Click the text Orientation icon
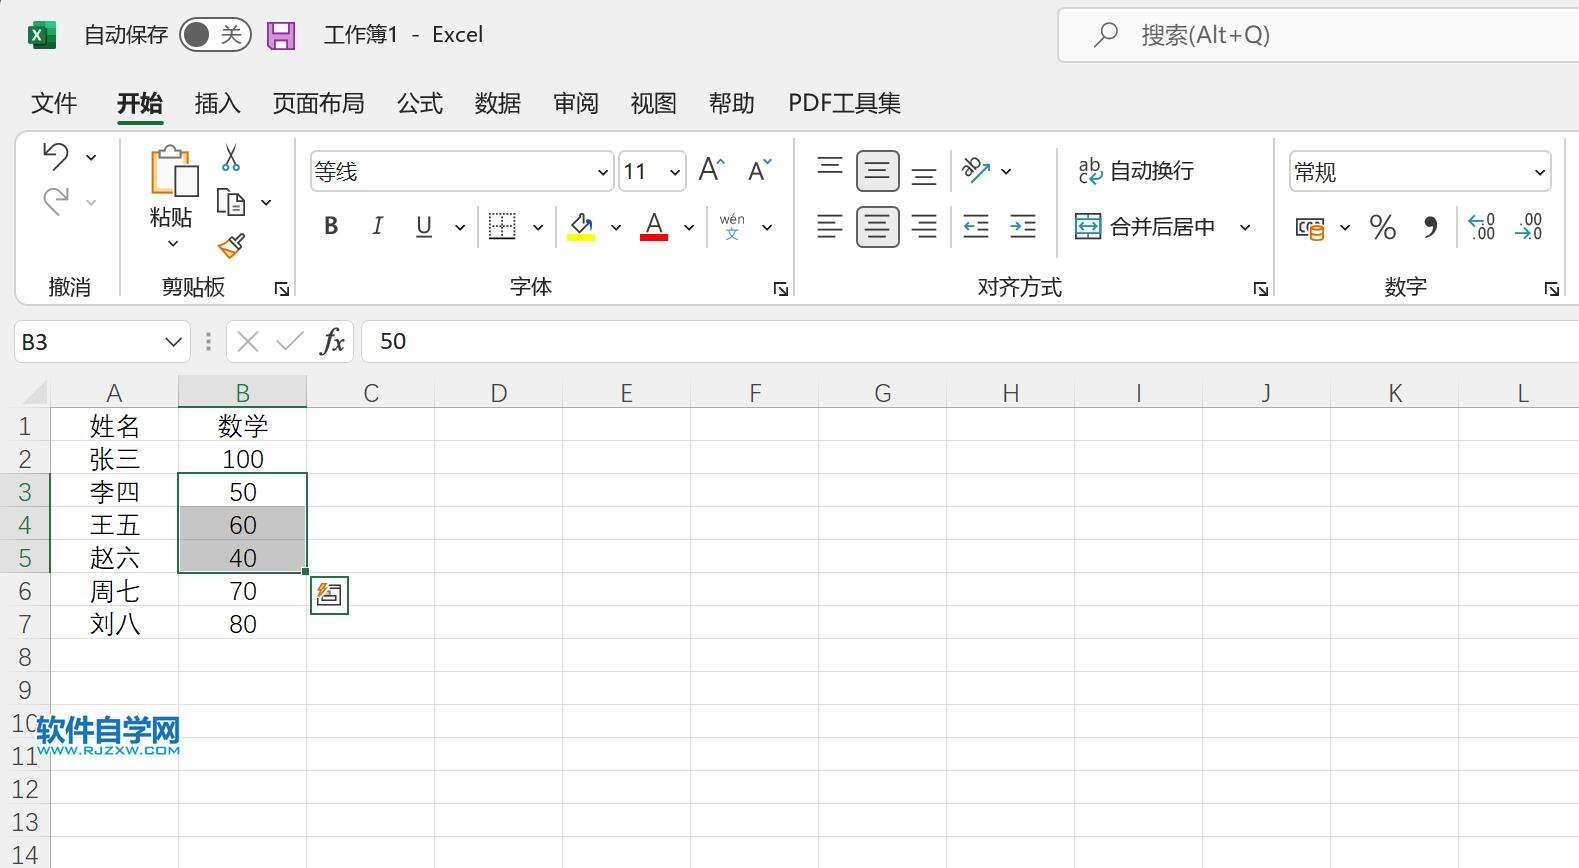1579x868 pixels. click(976, 171)
